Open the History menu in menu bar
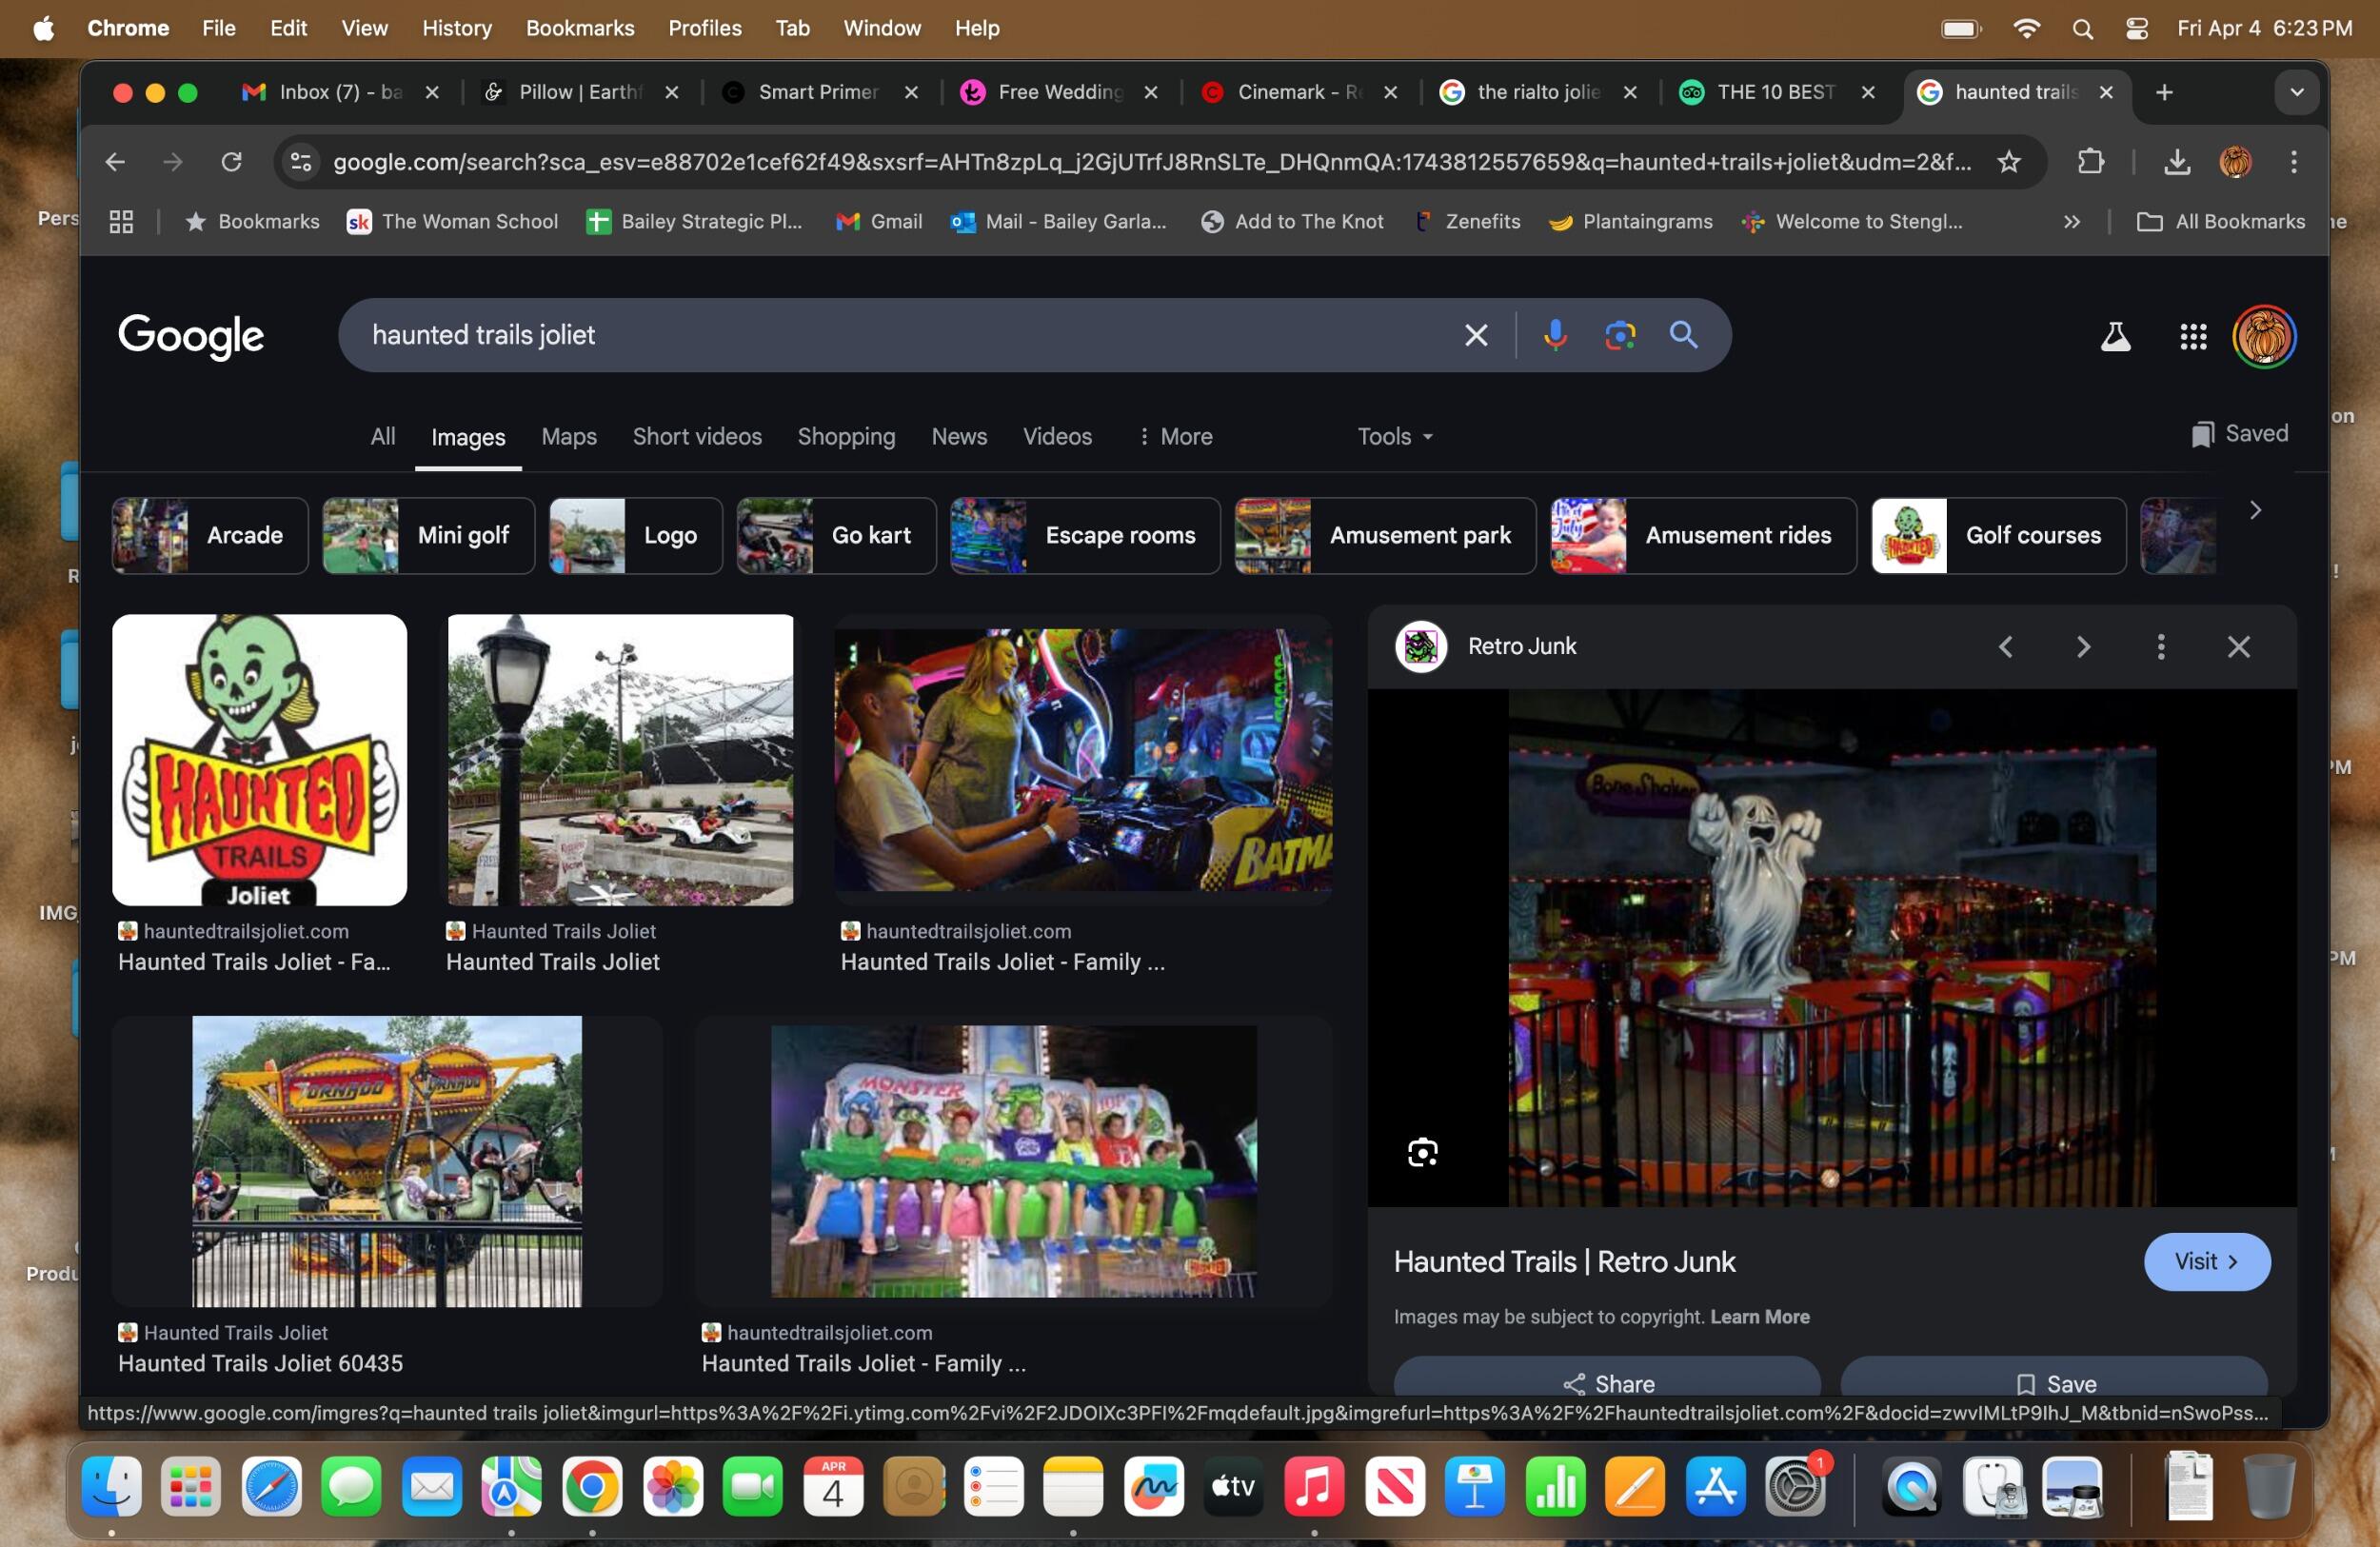This screenshot has height=1547, width=2380. 457,28
